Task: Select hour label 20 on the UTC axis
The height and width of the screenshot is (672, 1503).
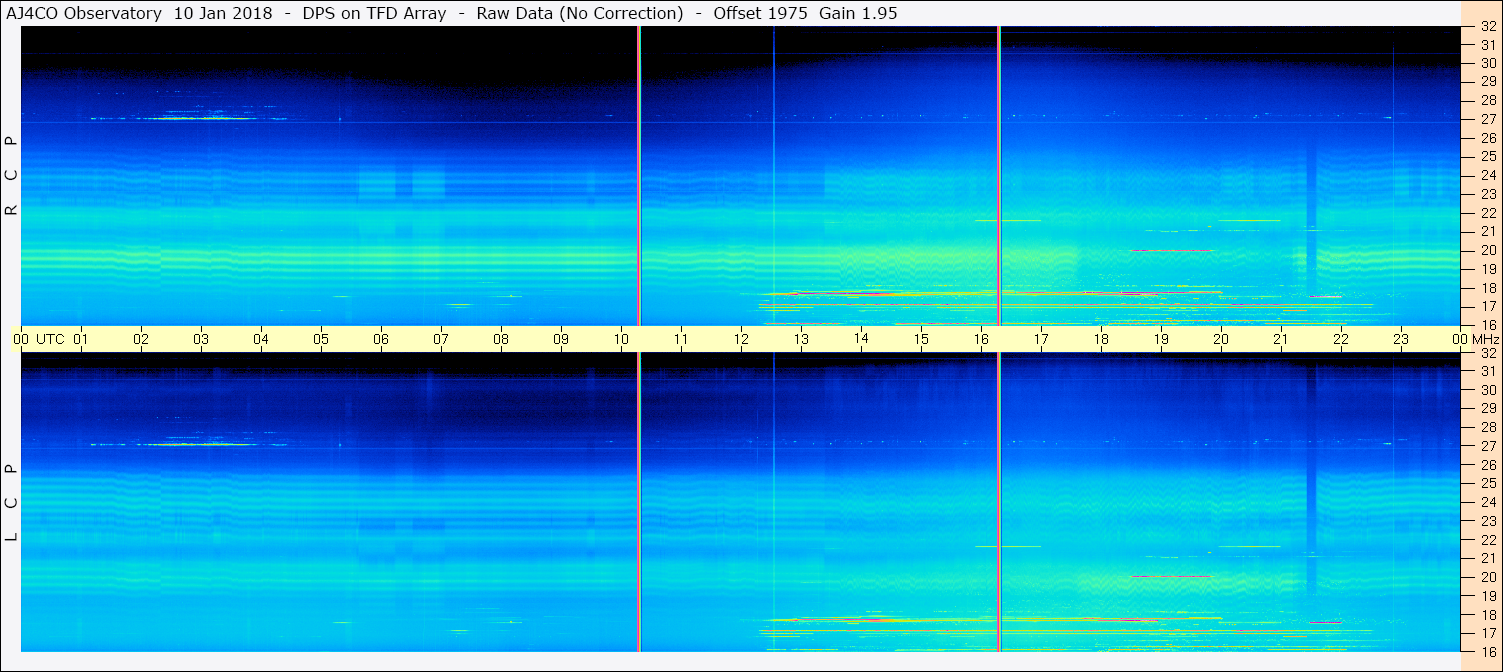Action: [1221, 339]
